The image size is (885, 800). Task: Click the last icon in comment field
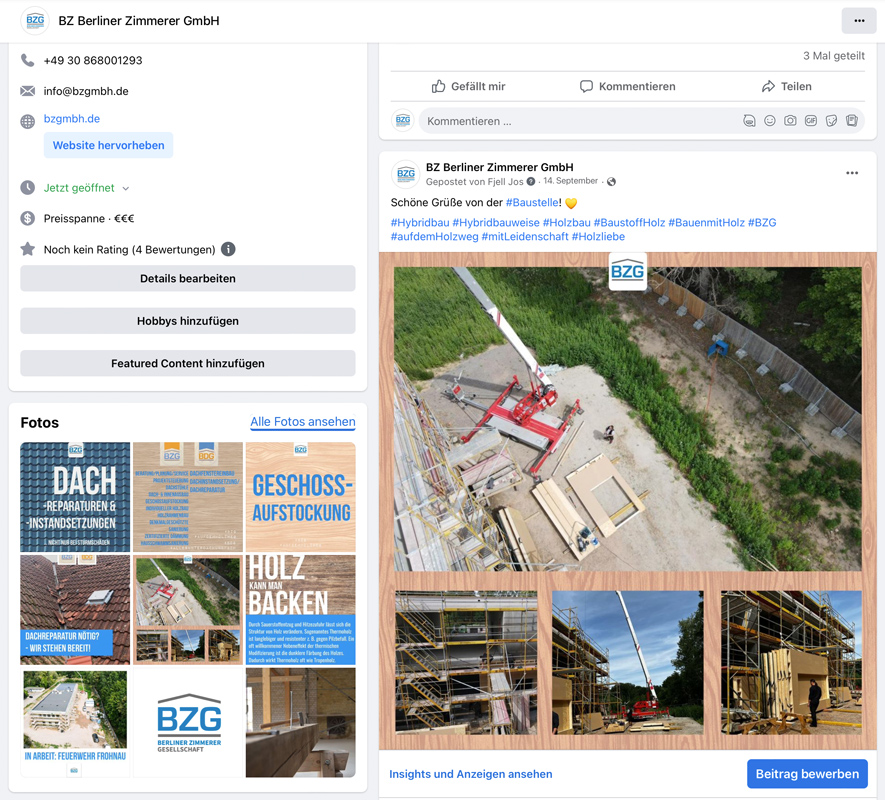(x=852, y=121)
